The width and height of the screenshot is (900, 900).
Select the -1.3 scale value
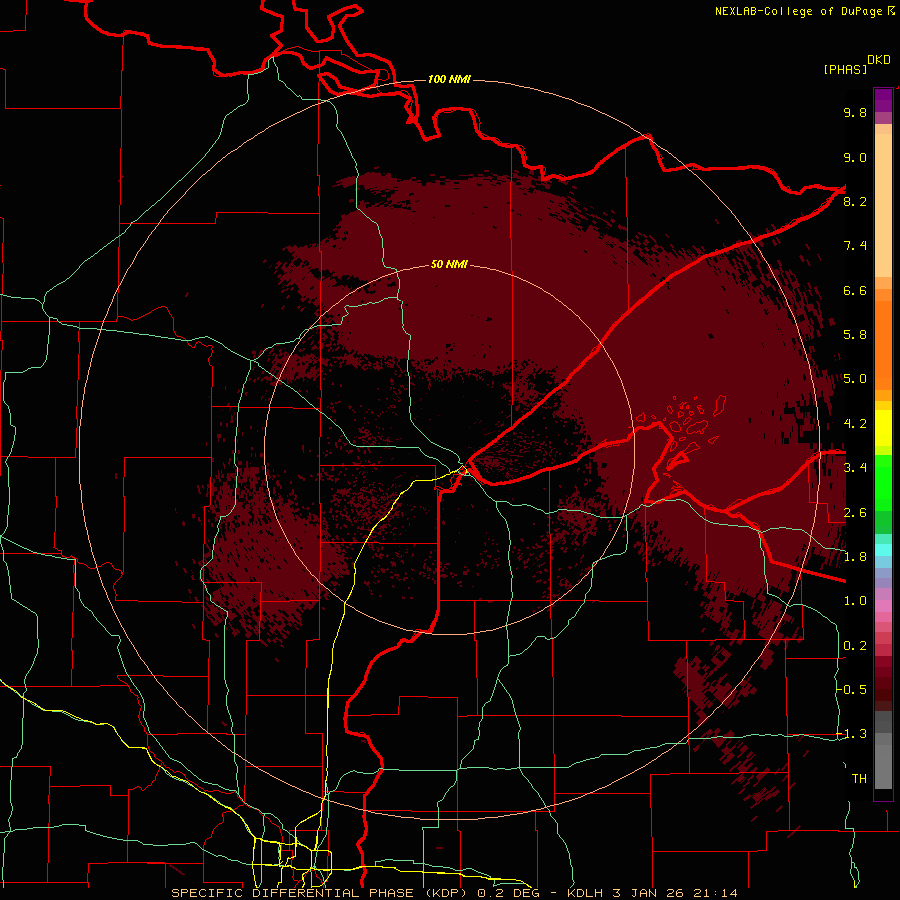pyautogui.click(x=852, y=734)
